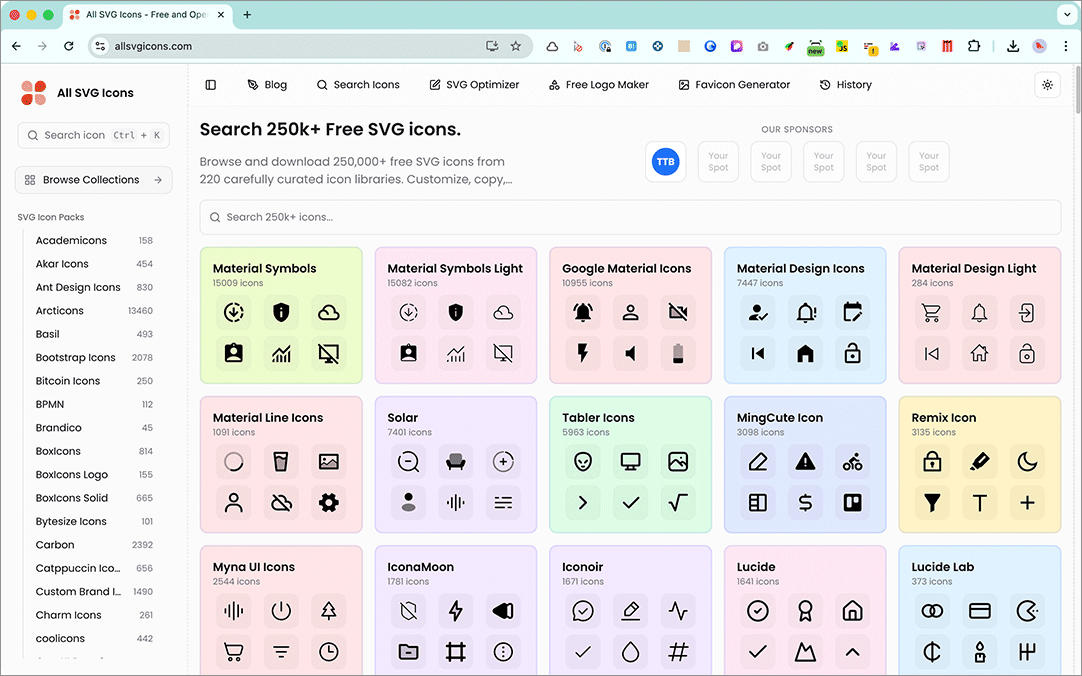Click the credit card icon in Lucide Lab
This screenshot has width=1082, height=676.
[x=979, y=611]
